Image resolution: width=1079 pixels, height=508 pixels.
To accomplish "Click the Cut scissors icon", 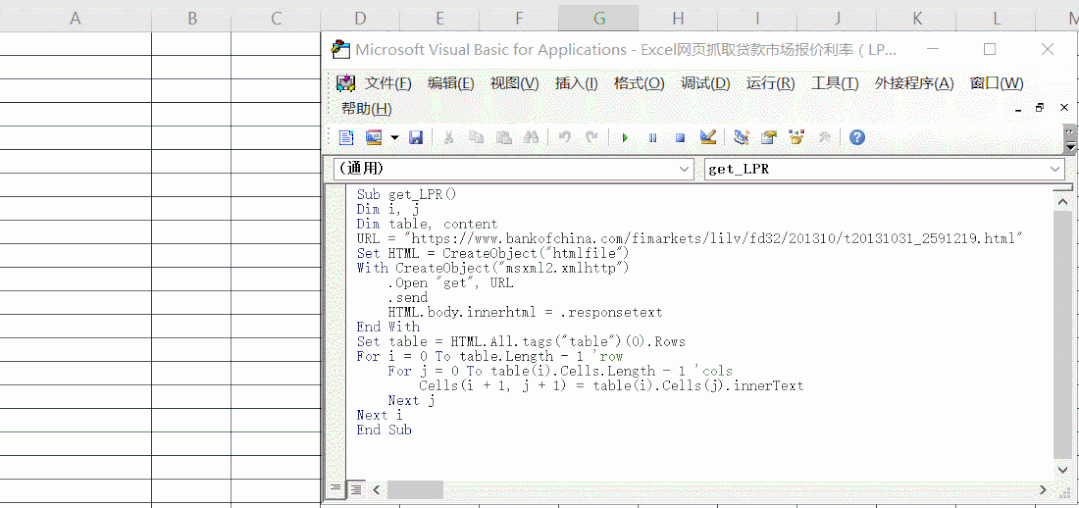I will point(448,138).
